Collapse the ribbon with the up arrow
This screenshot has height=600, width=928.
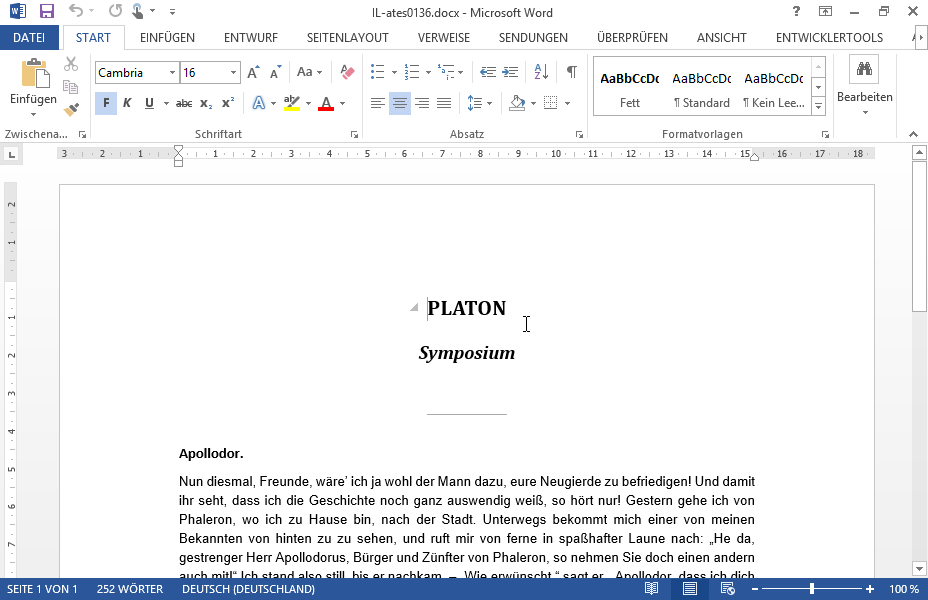913,134
